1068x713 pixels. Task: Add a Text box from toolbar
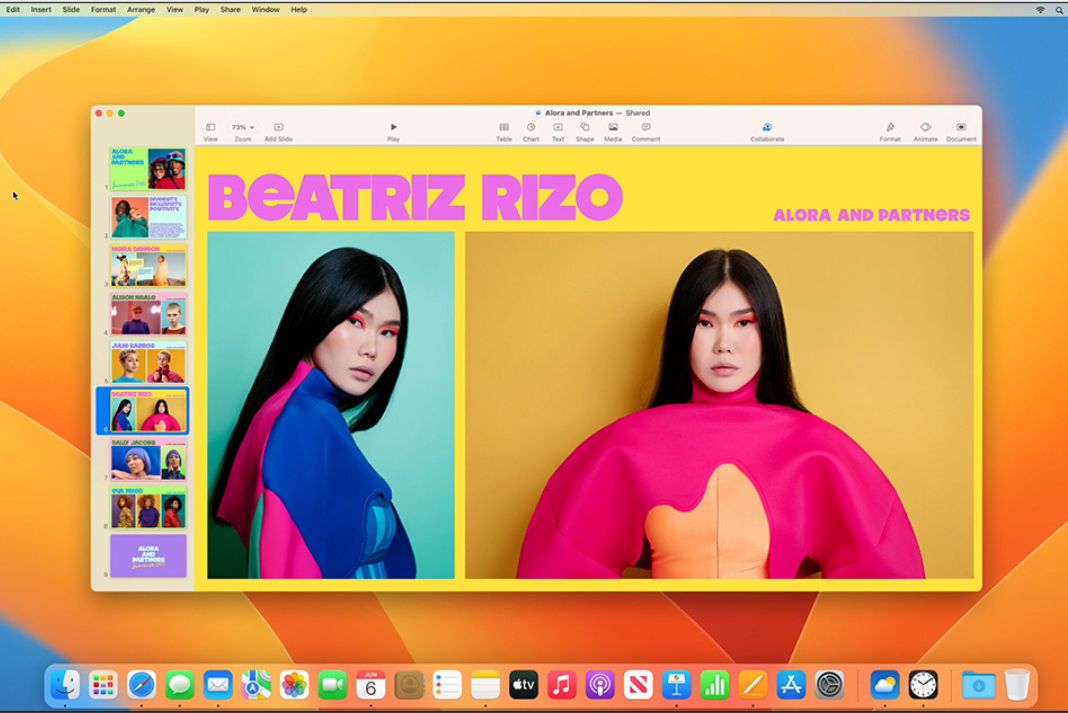click(558, 128)
